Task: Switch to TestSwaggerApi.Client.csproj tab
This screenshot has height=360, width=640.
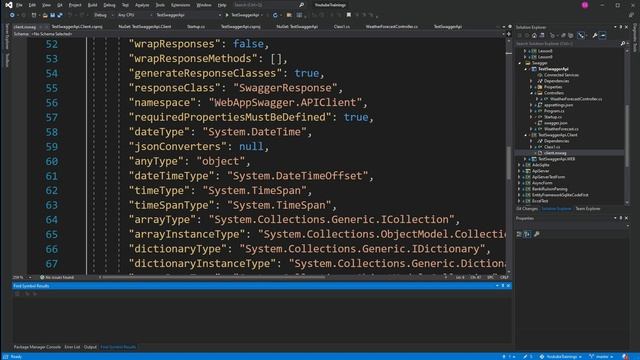Action: tap(77, 27)
